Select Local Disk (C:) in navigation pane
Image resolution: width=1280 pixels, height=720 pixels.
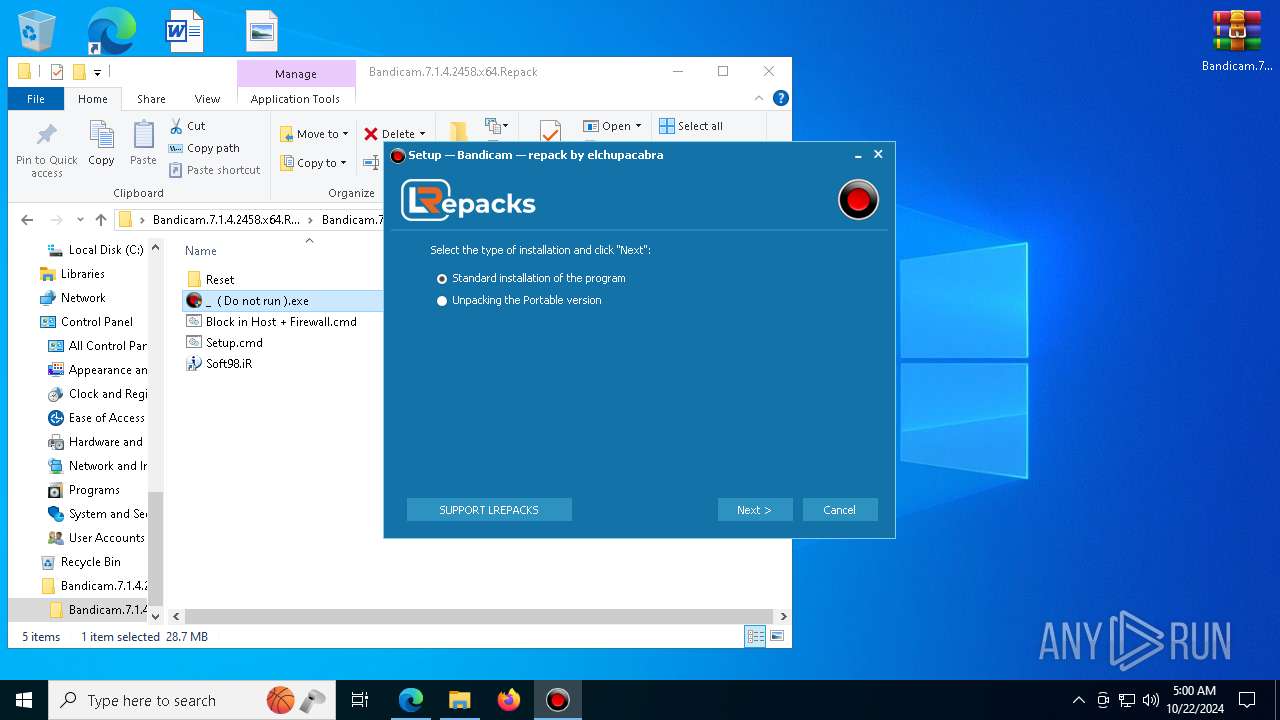tap(95, 250)
